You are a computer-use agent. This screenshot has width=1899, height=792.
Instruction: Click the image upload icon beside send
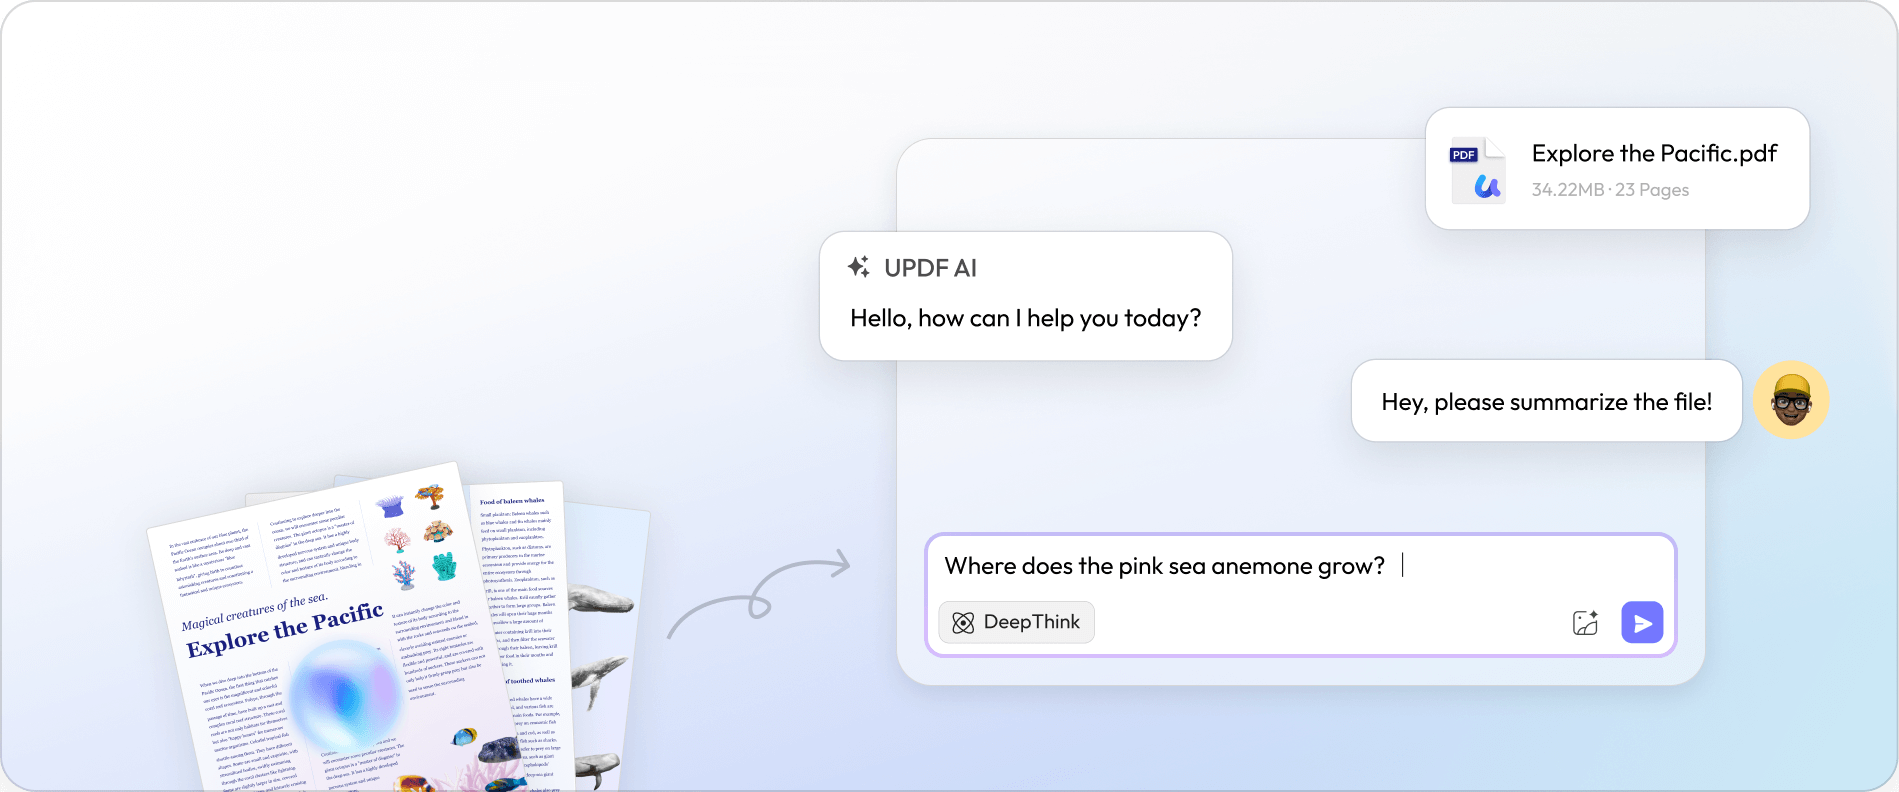point(1585,623)
